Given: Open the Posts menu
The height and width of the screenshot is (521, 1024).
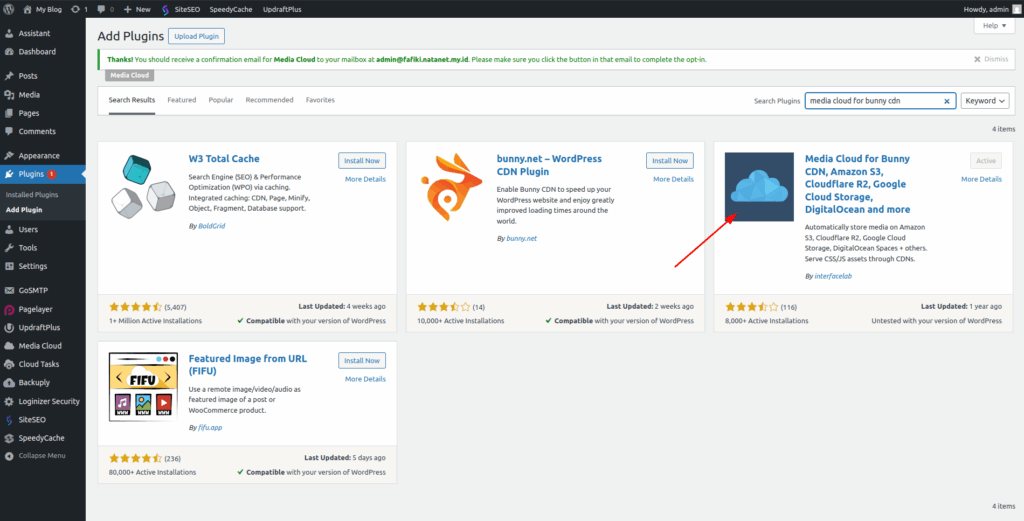Looking at the screenshot, I should (x=28, y=76).
